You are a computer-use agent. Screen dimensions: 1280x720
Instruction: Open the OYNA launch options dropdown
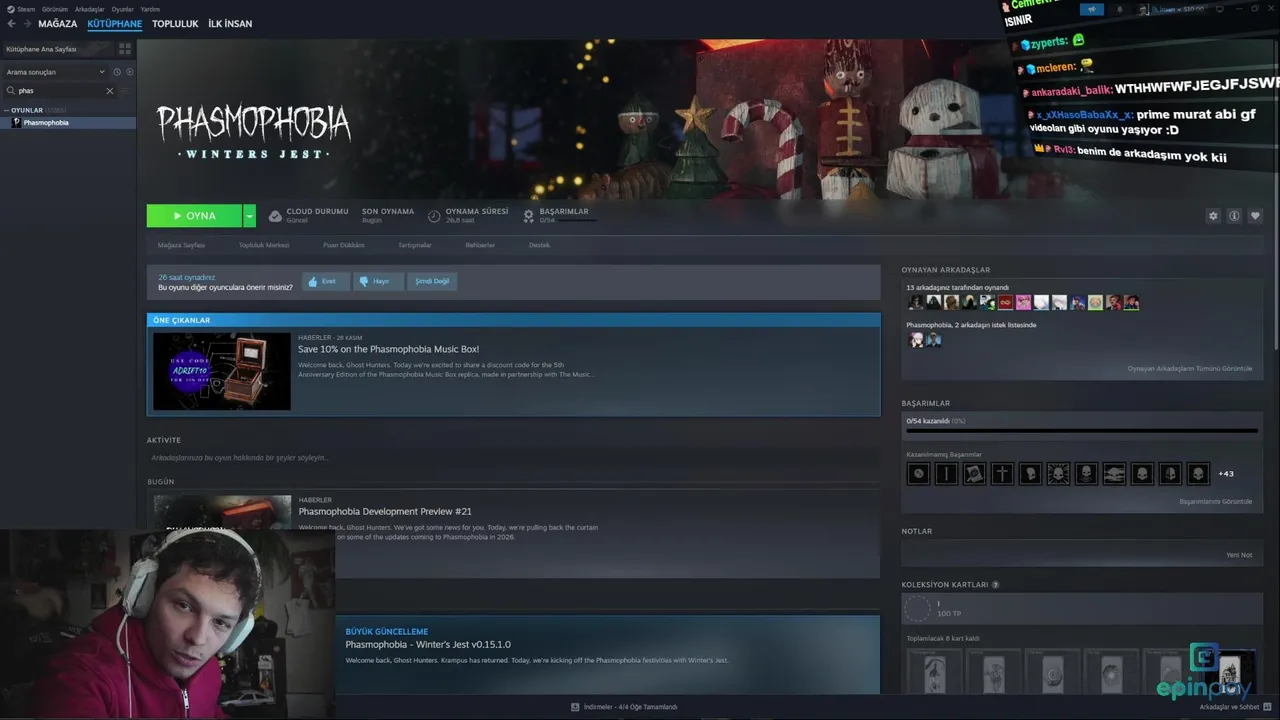pos(249,216)
